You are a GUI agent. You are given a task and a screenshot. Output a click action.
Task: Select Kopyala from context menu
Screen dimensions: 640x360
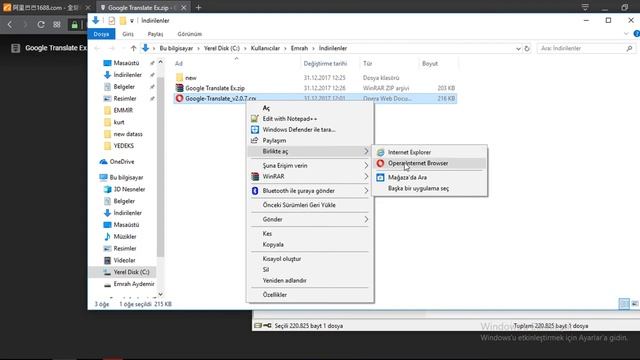pyautogui.click(x=310, y=245)
